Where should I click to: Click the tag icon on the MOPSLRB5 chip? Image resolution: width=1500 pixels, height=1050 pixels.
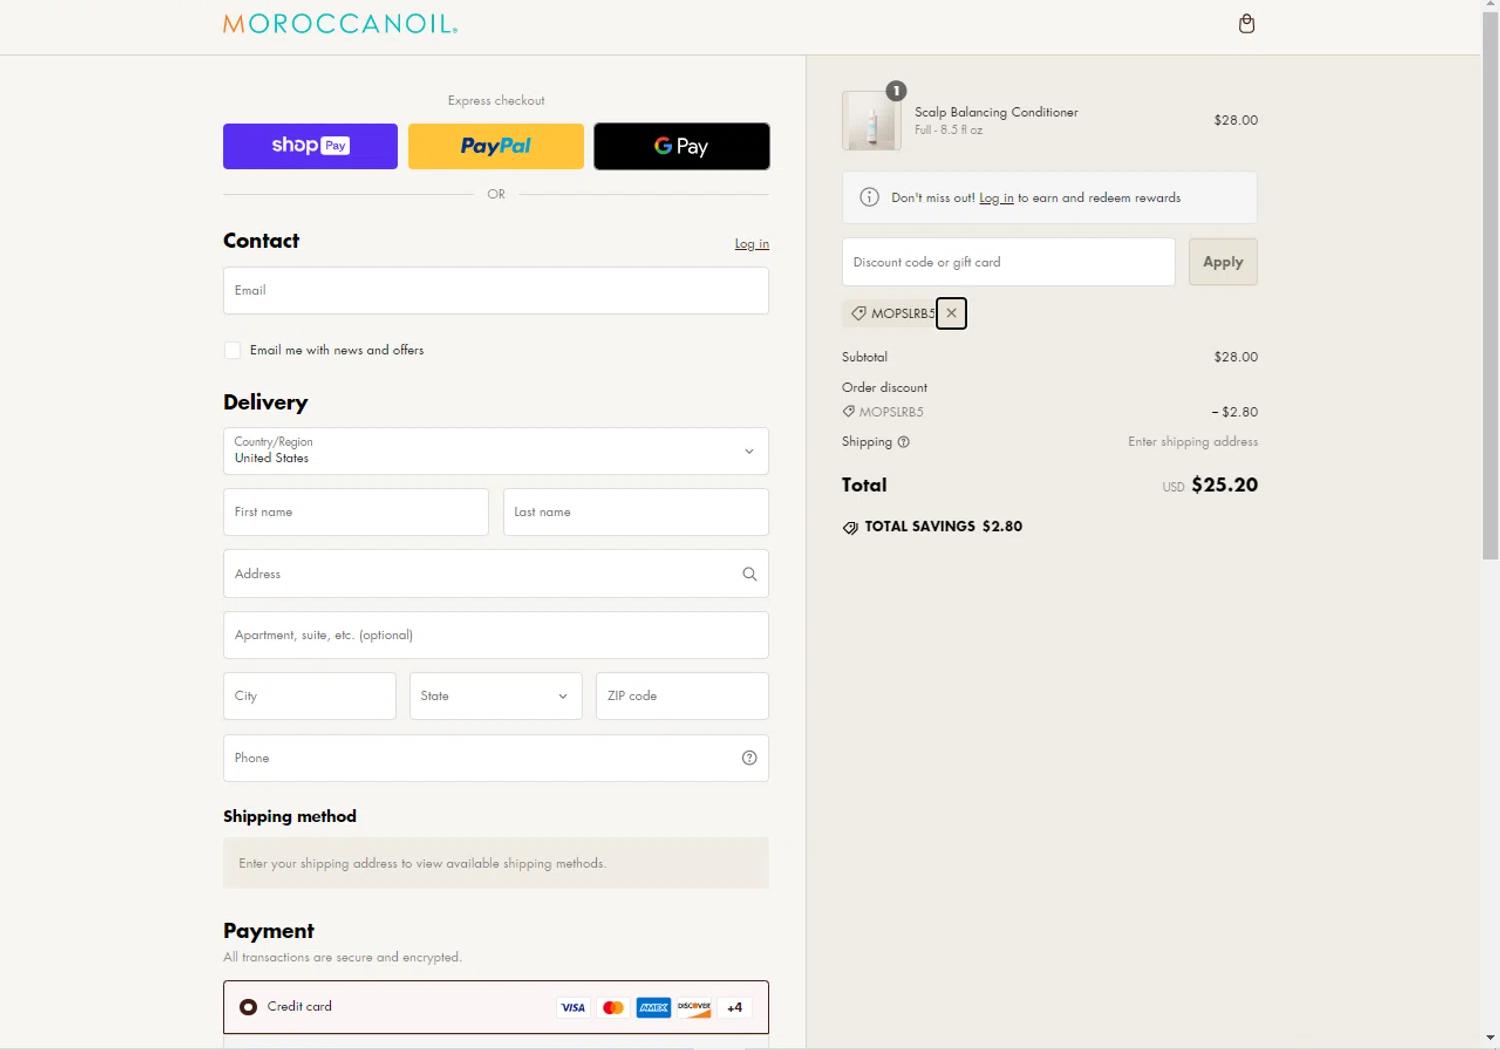point(858,313)
